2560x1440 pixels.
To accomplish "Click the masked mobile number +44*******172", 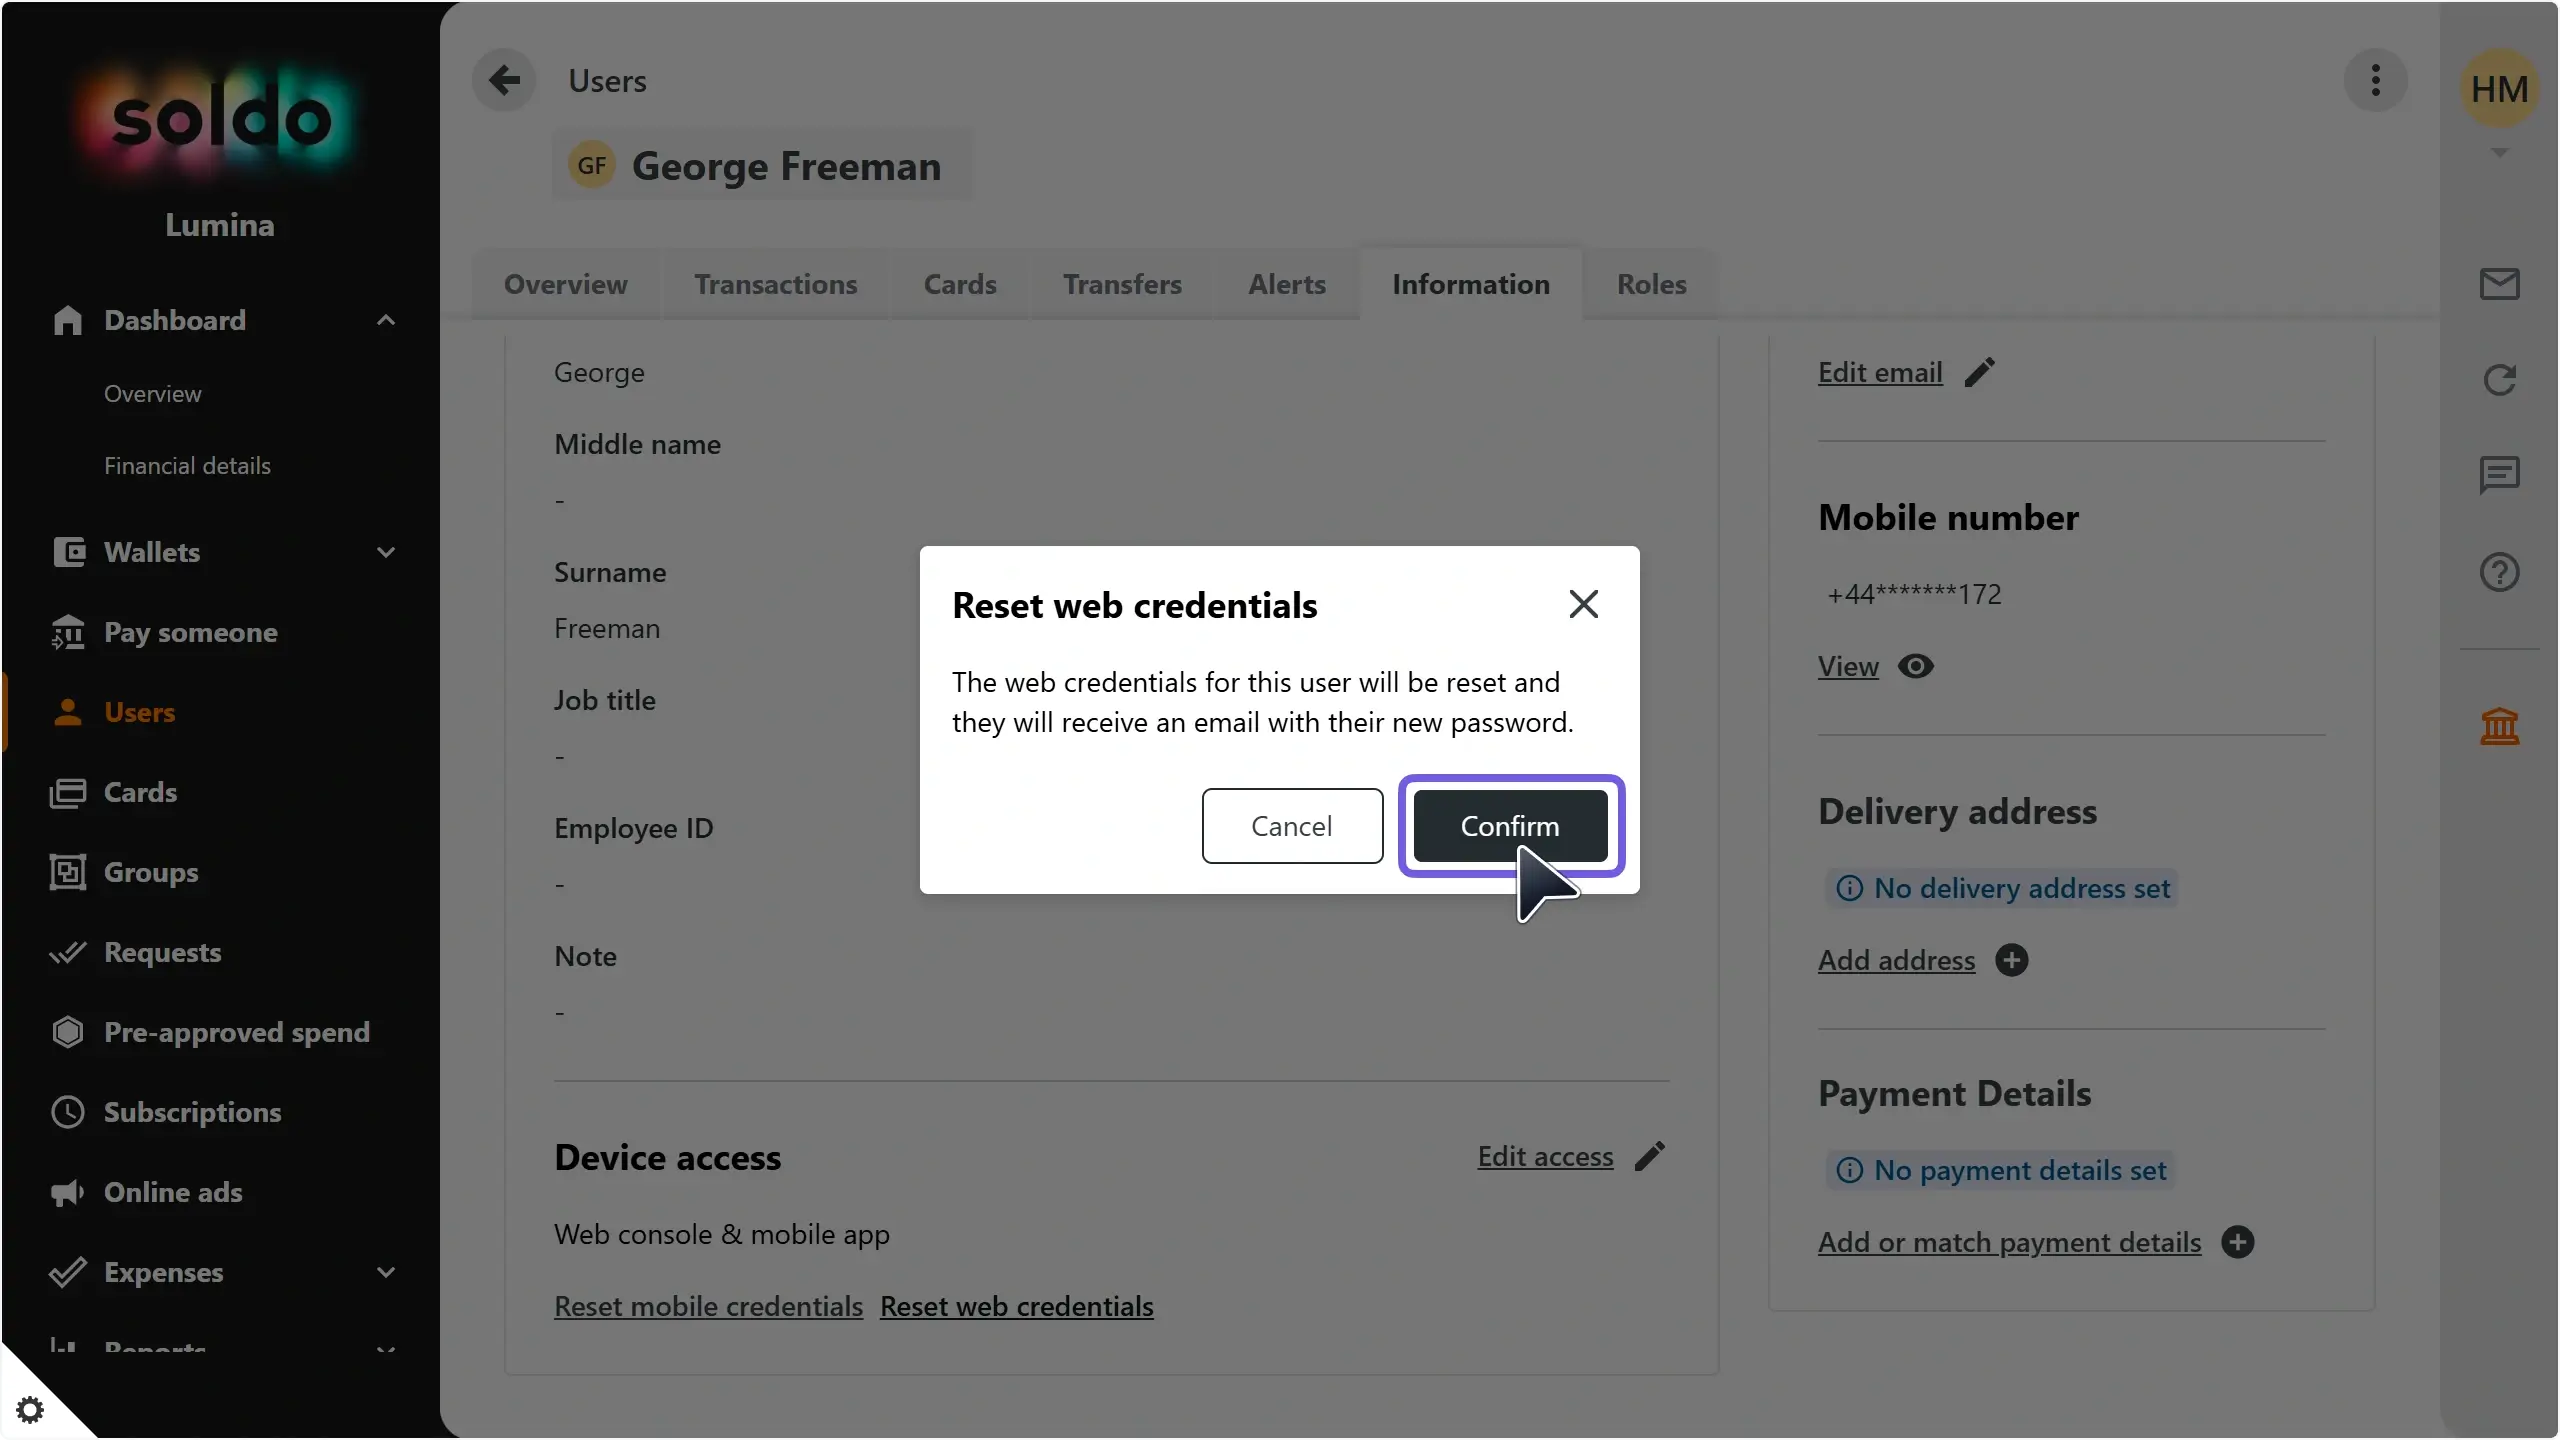I will coord(1914,594).
